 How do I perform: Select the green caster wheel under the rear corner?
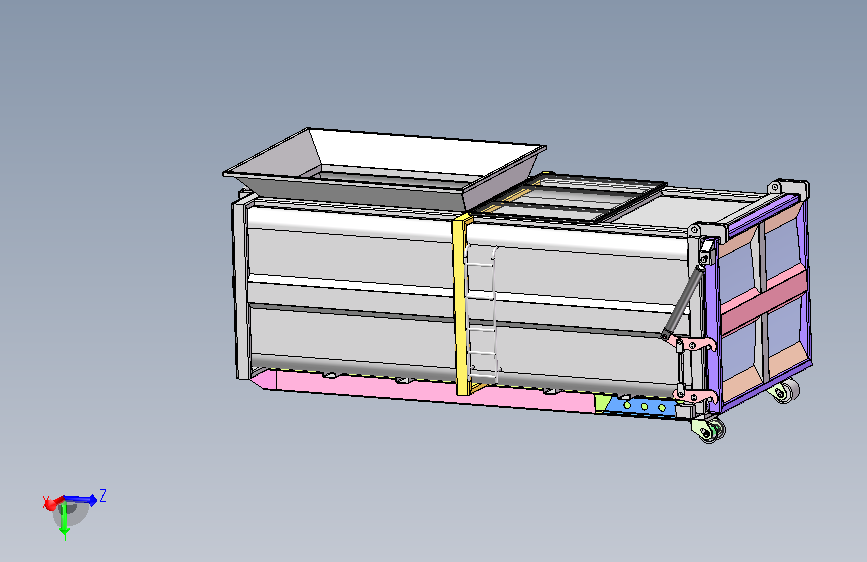click(x=709, y=430)
